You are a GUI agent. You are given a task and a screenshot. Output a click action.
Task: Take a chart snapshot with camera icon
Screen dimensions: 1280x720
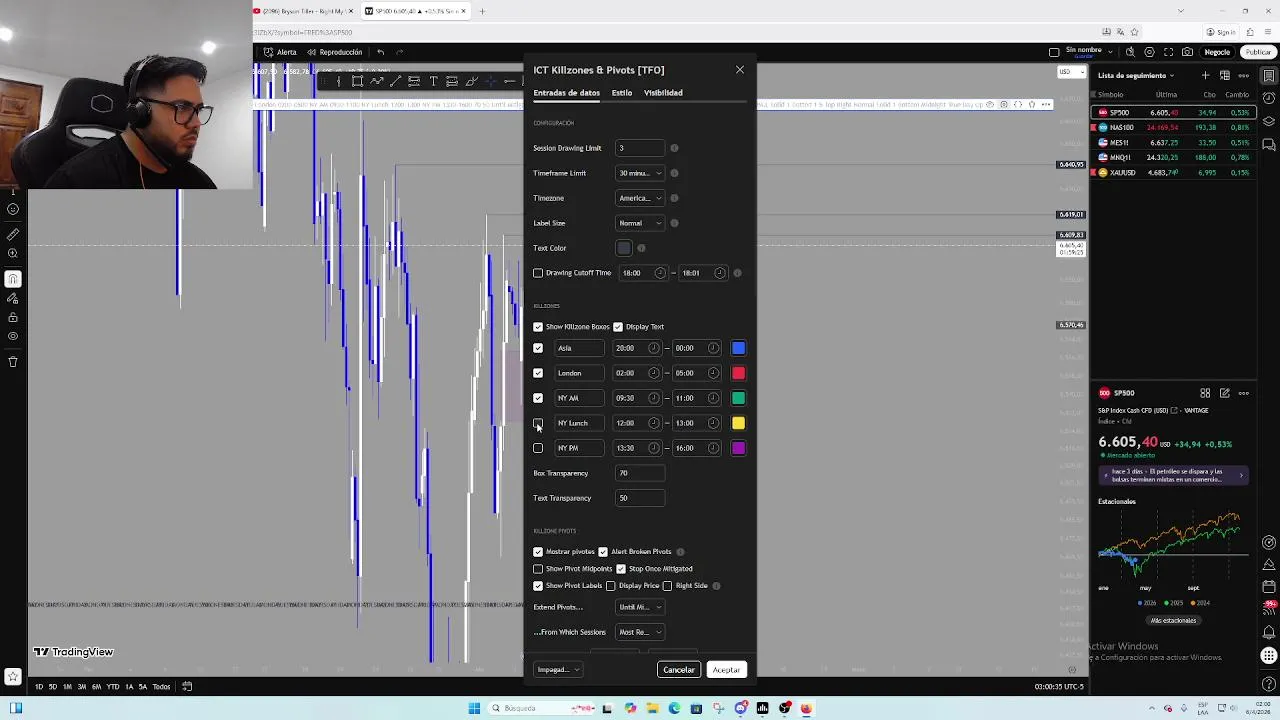coord(1187,52)
